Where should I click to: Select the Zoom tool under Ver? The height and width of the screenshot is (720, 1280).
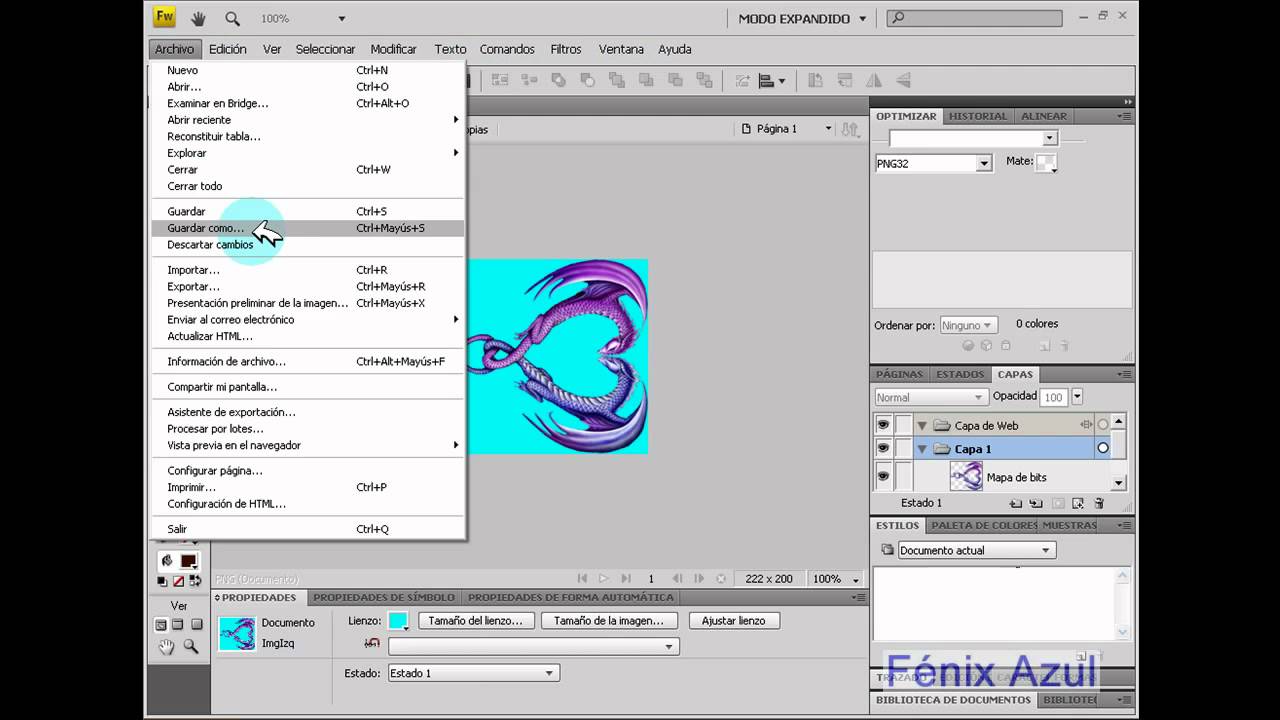pyautogui.click(x=191, y=646)
